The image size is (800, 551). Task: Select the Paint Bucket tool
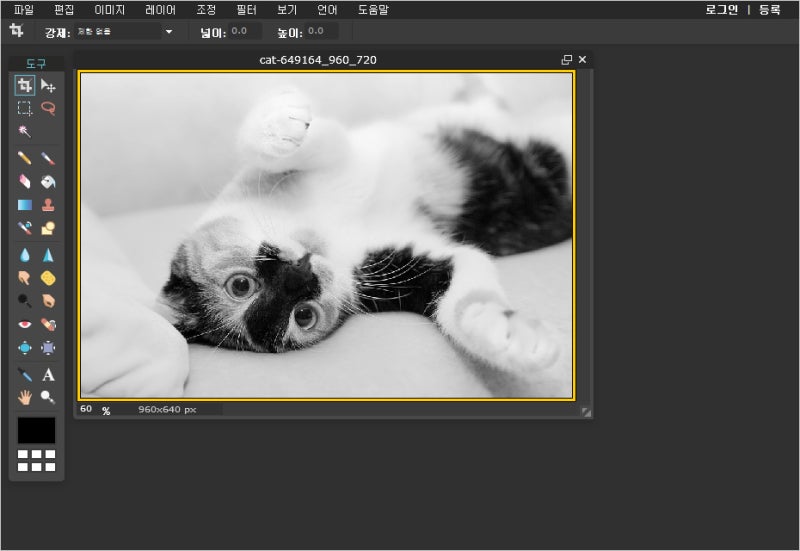(48, 182)
